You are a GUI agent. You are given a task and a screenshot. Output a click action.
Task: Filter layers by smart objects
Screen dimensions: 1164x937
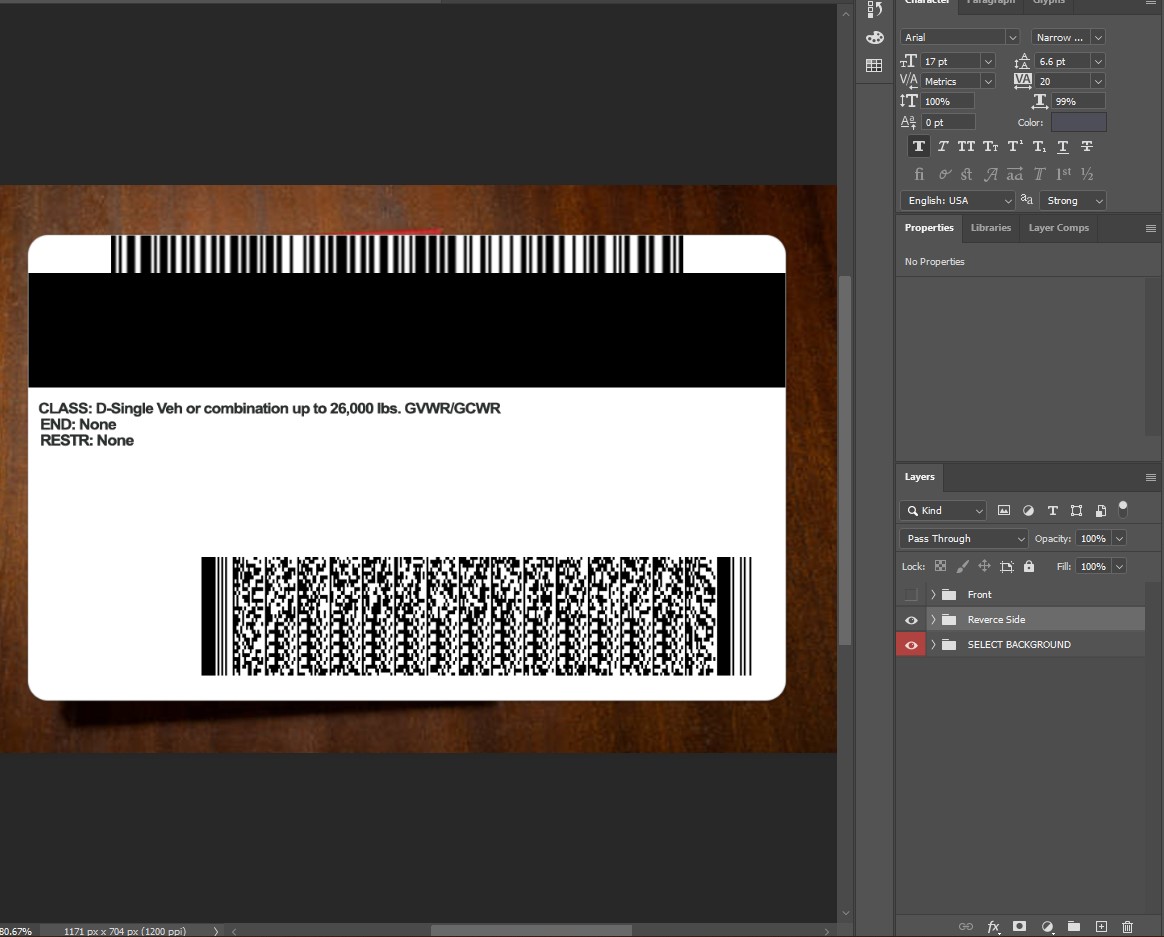1101,510
